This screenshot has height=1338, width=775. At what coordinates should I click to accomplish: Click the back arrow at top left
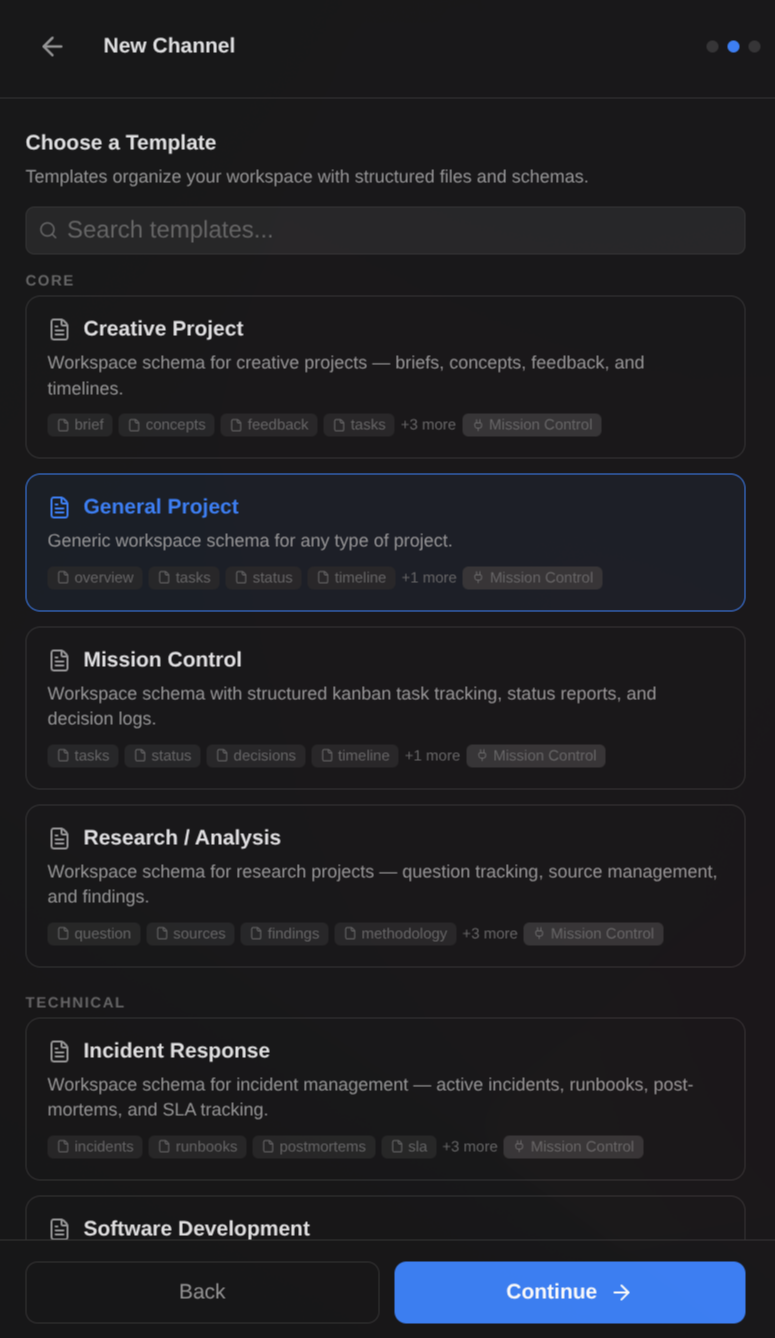tap(51, 46)
